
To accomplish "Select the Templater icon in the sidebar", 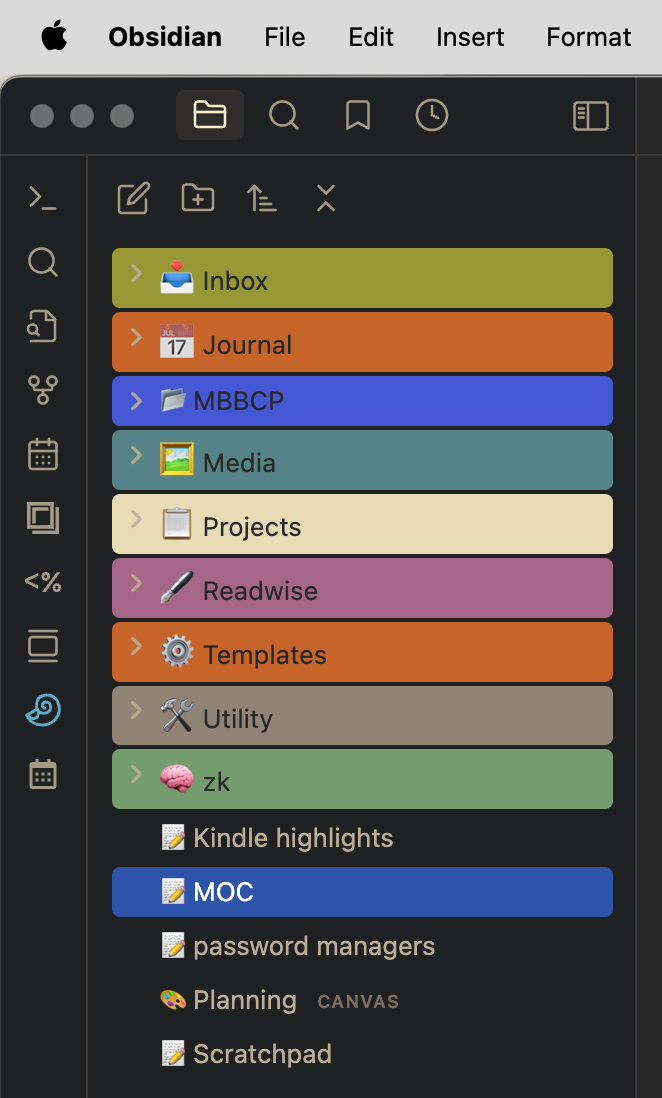I will [x=42, y=582].
